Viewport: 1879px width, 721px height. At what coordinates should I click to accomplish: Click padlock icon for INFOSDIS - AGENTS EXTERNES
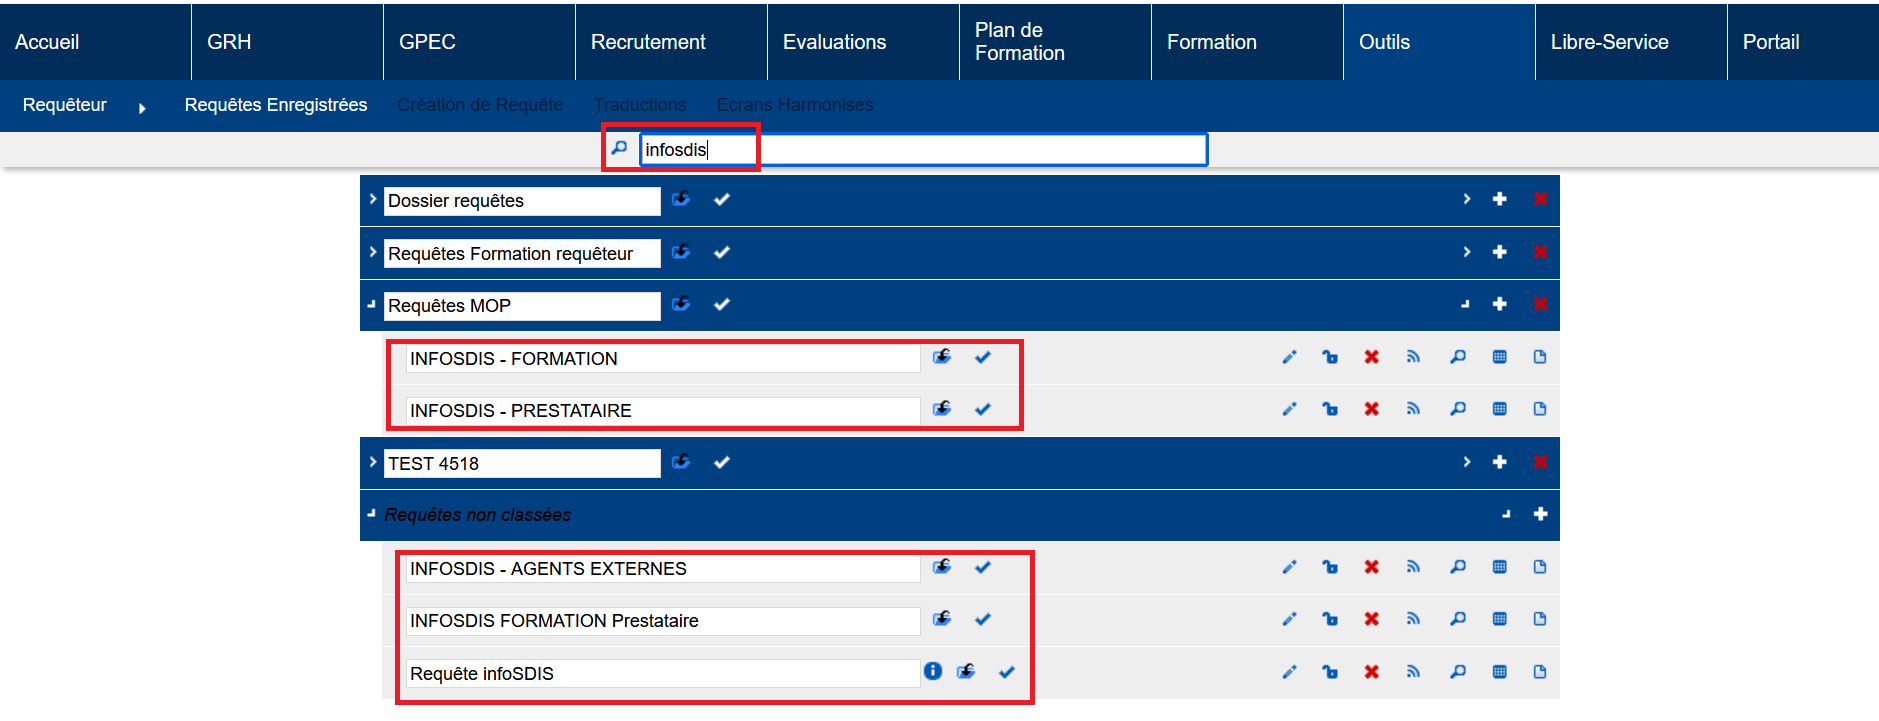coord(1330,567)
